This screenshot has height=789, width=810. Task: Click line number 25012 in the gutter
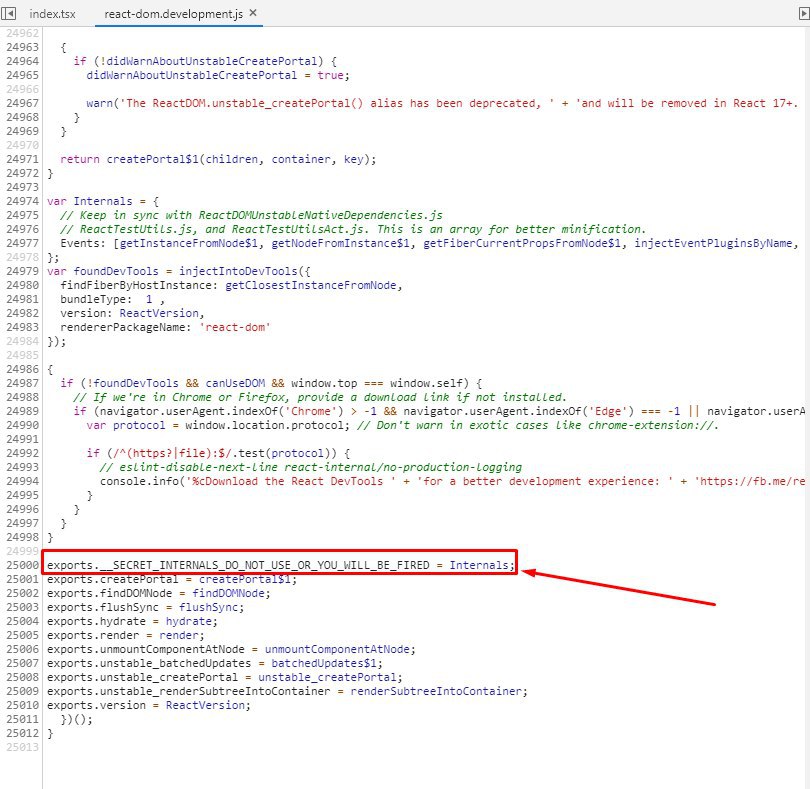click(22, 733)
